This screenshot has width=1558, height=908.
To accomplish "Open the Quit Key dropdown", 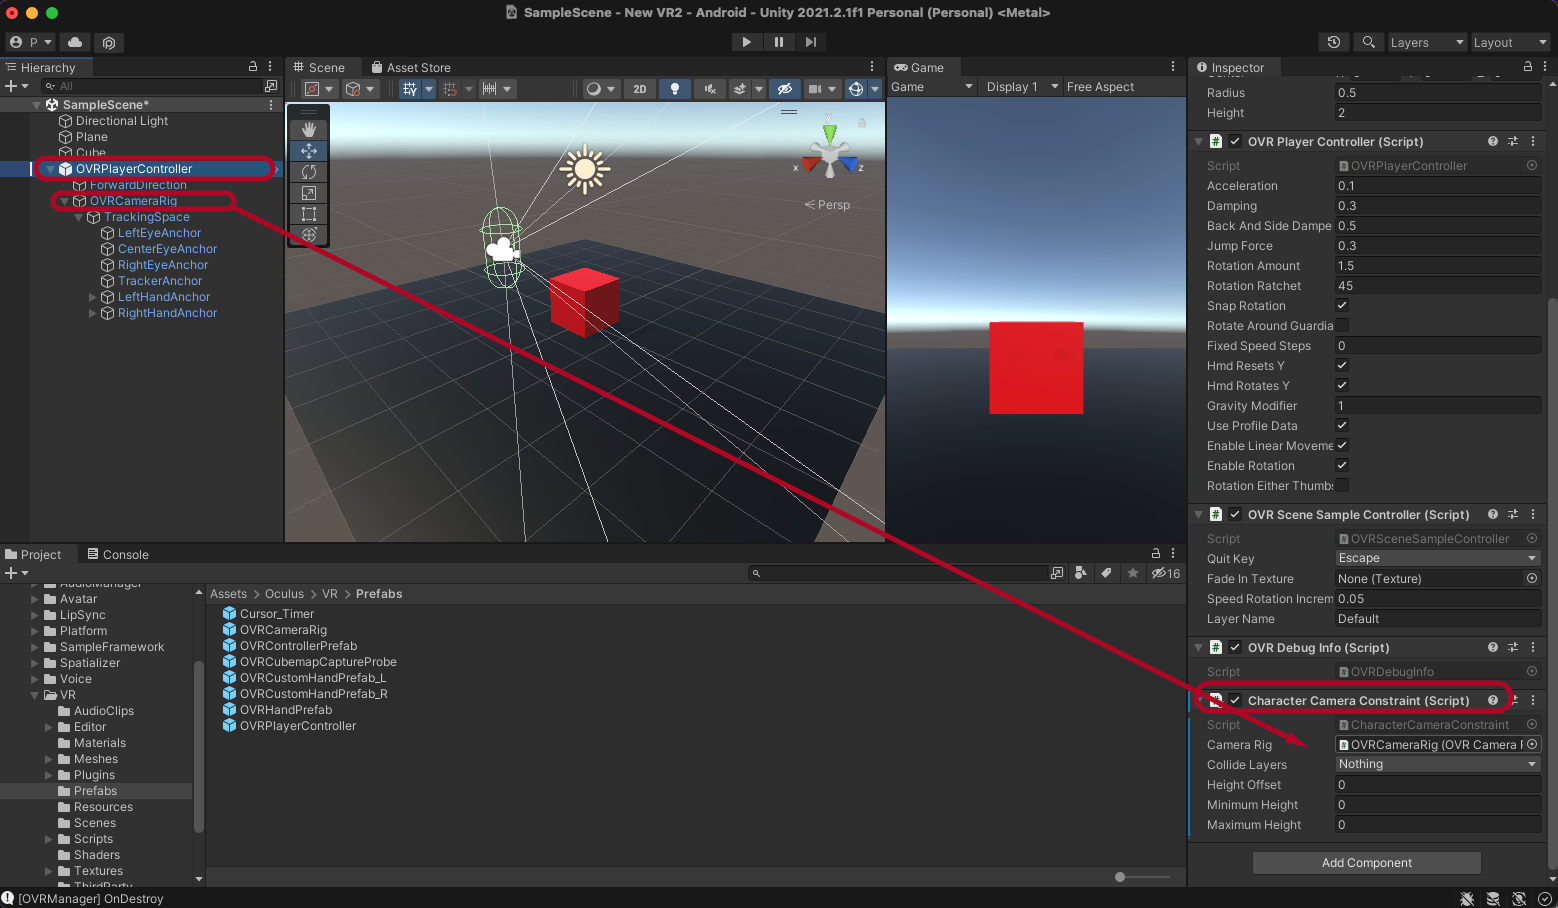I will click(1438, 558).
